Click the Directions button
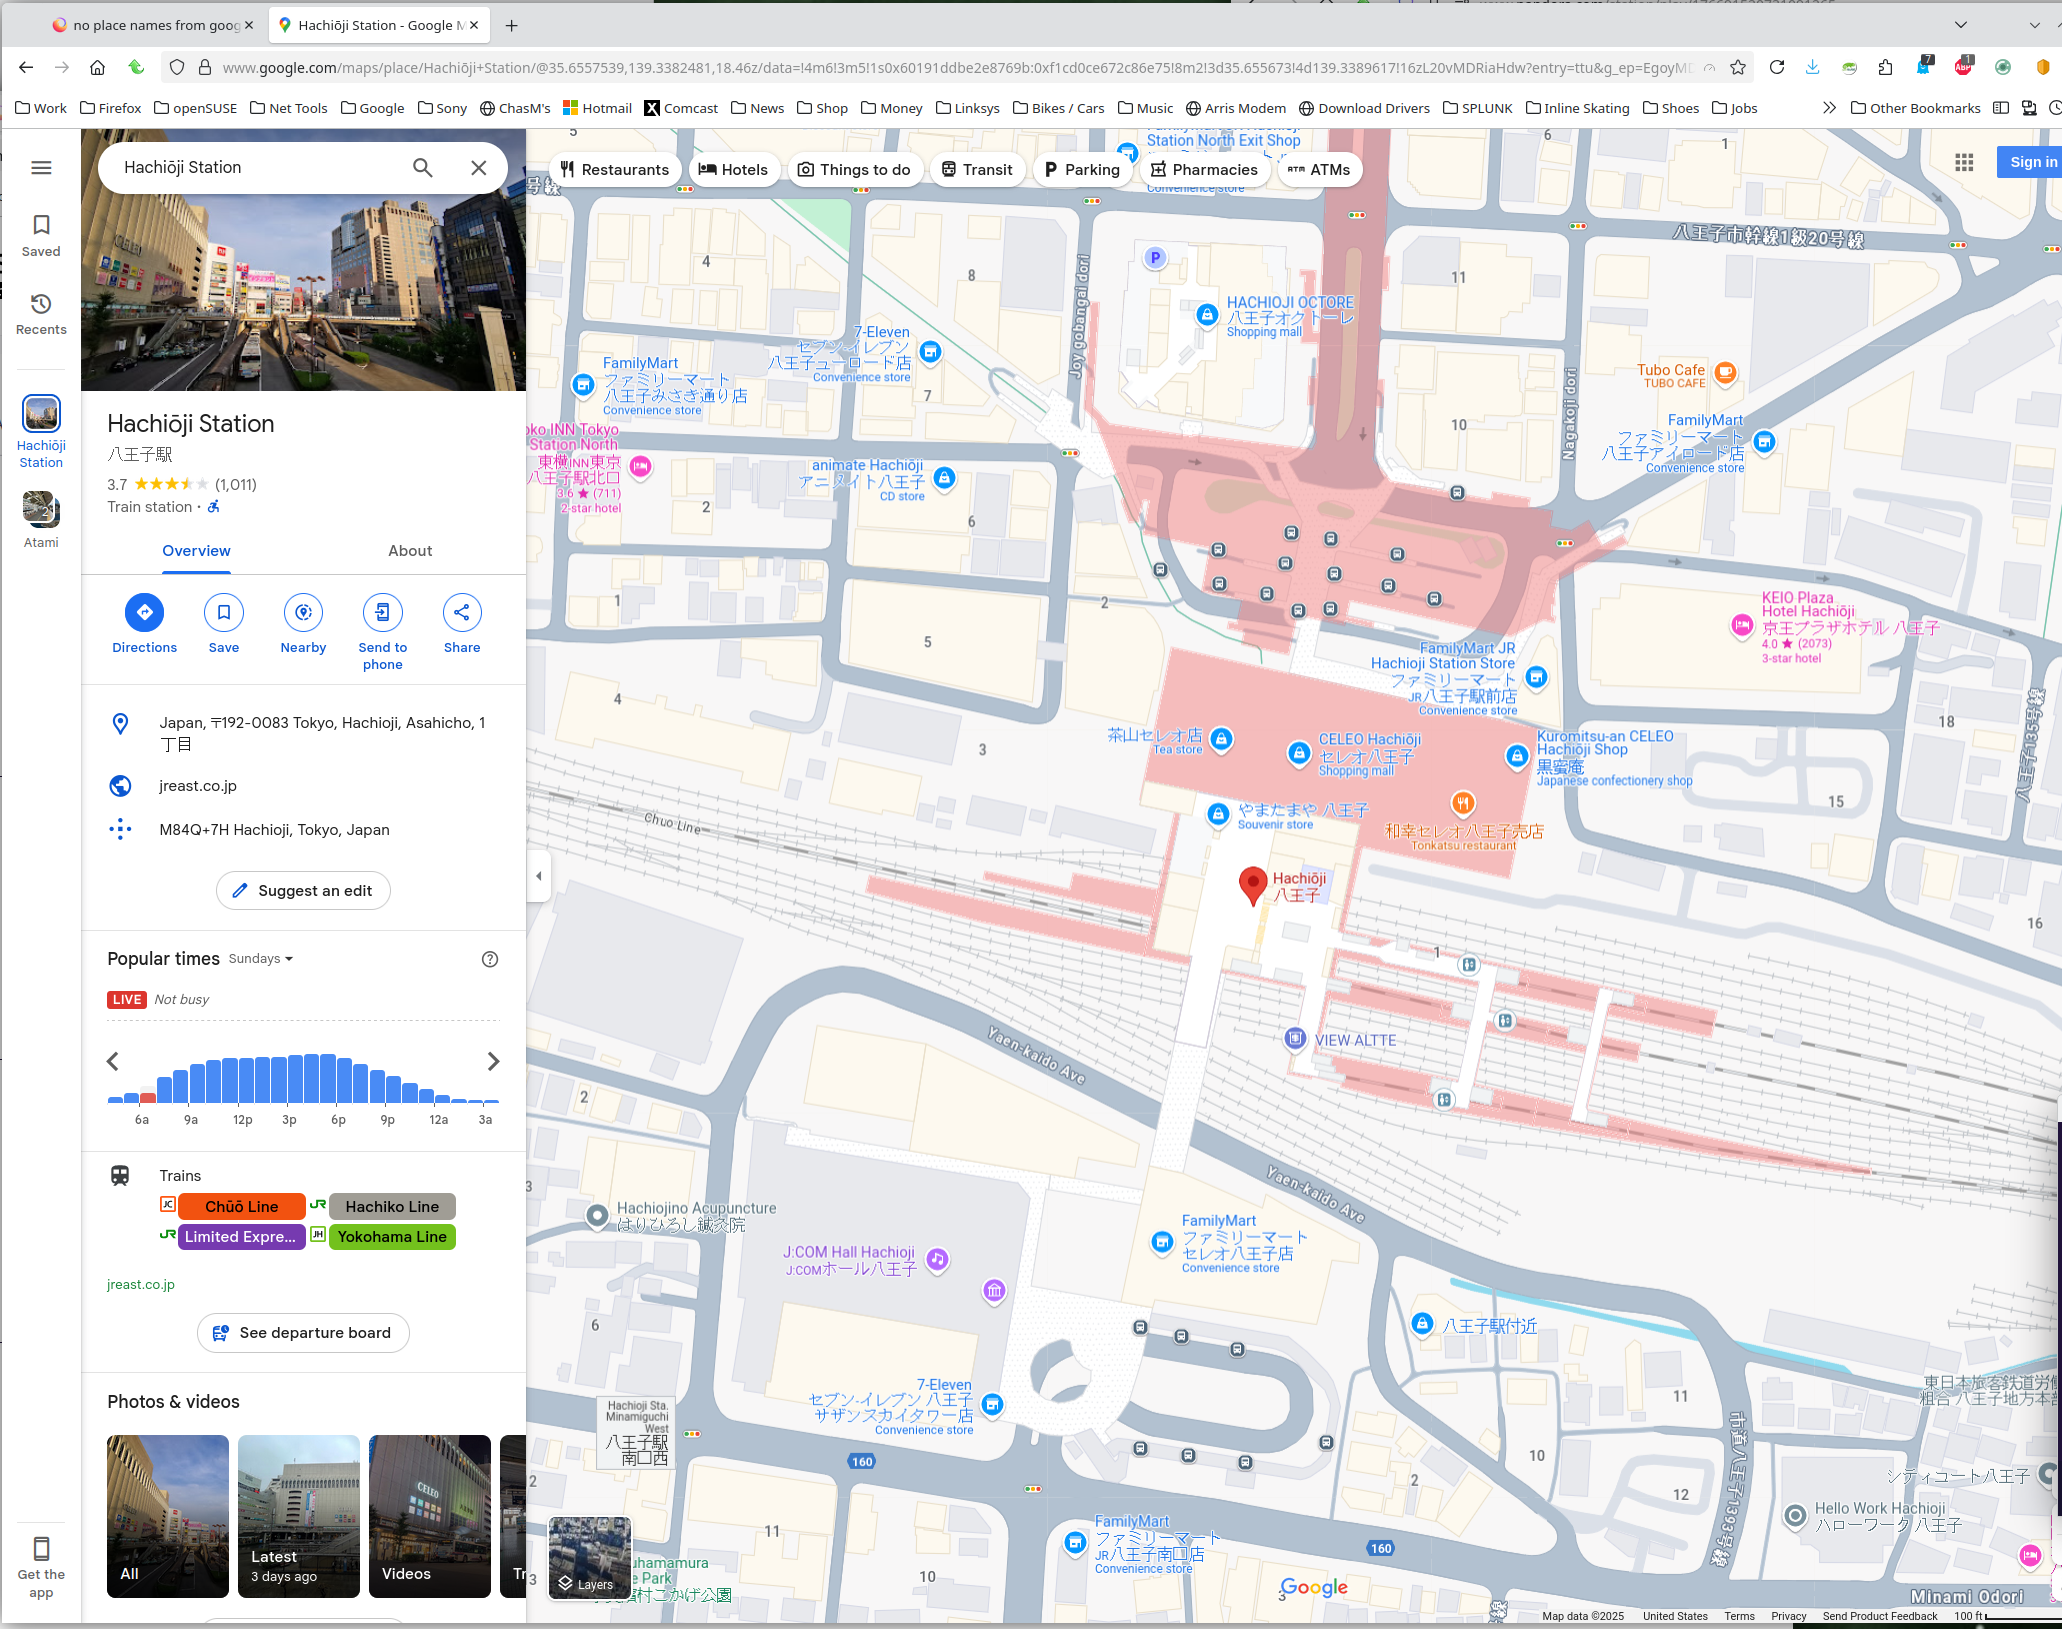 144,625
